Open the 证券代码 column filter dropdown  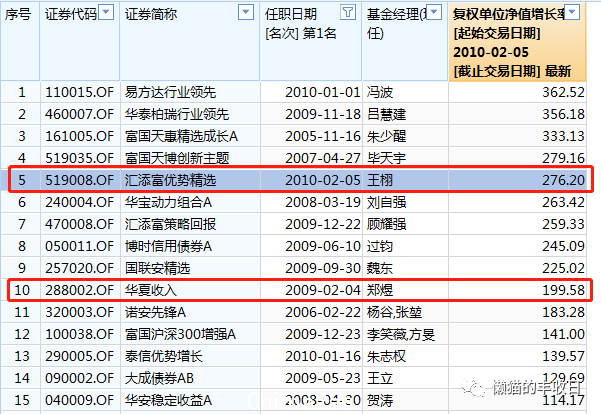(x=106, y=12)
